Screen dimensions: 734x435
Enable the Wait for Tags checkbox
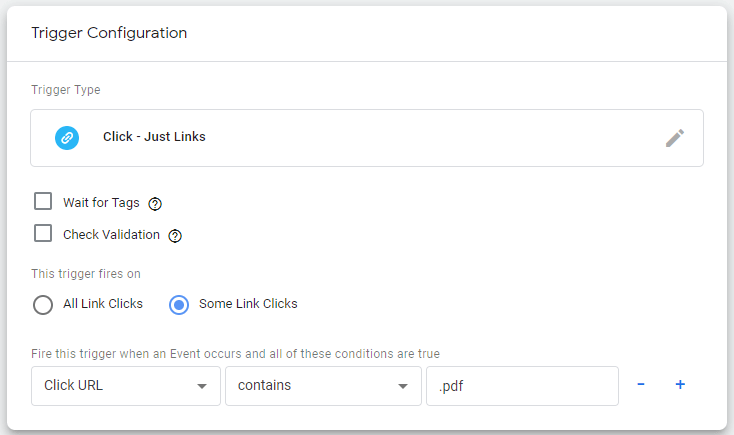[x=43, y=201]
